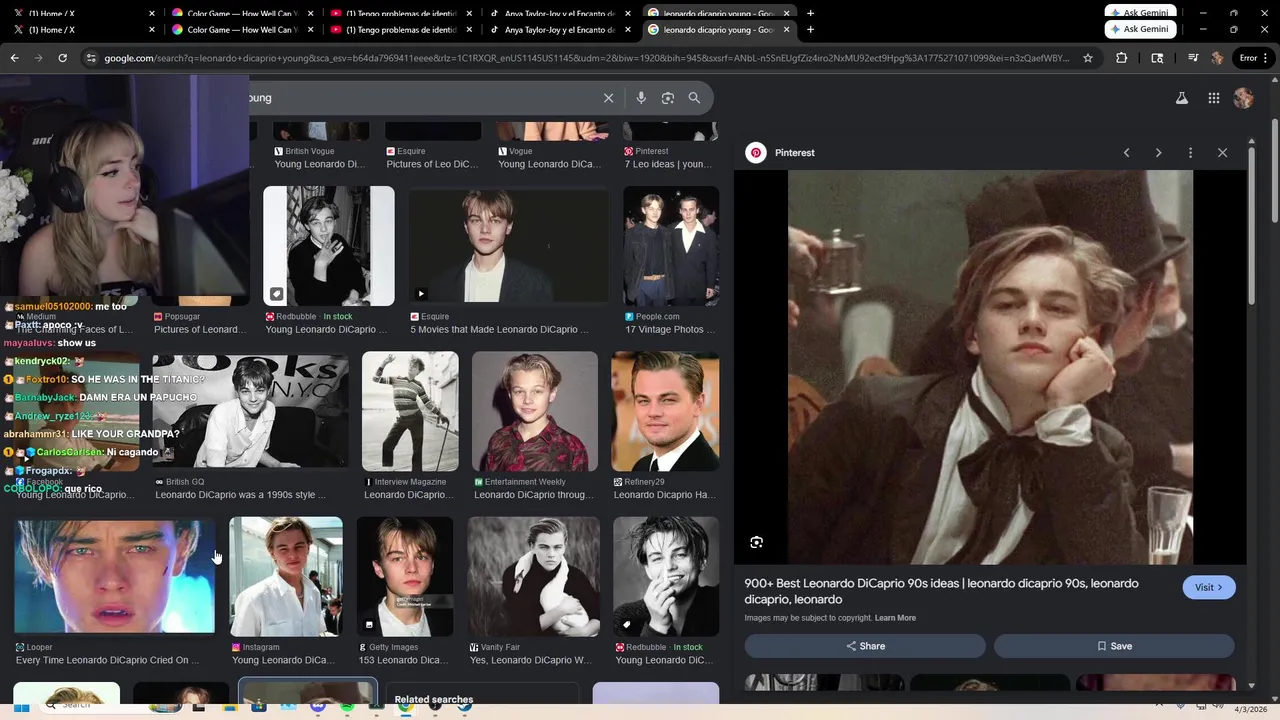Click the large preview image of DiCaprio
This screenshot has height=720, width=1280.
(990, 367)
